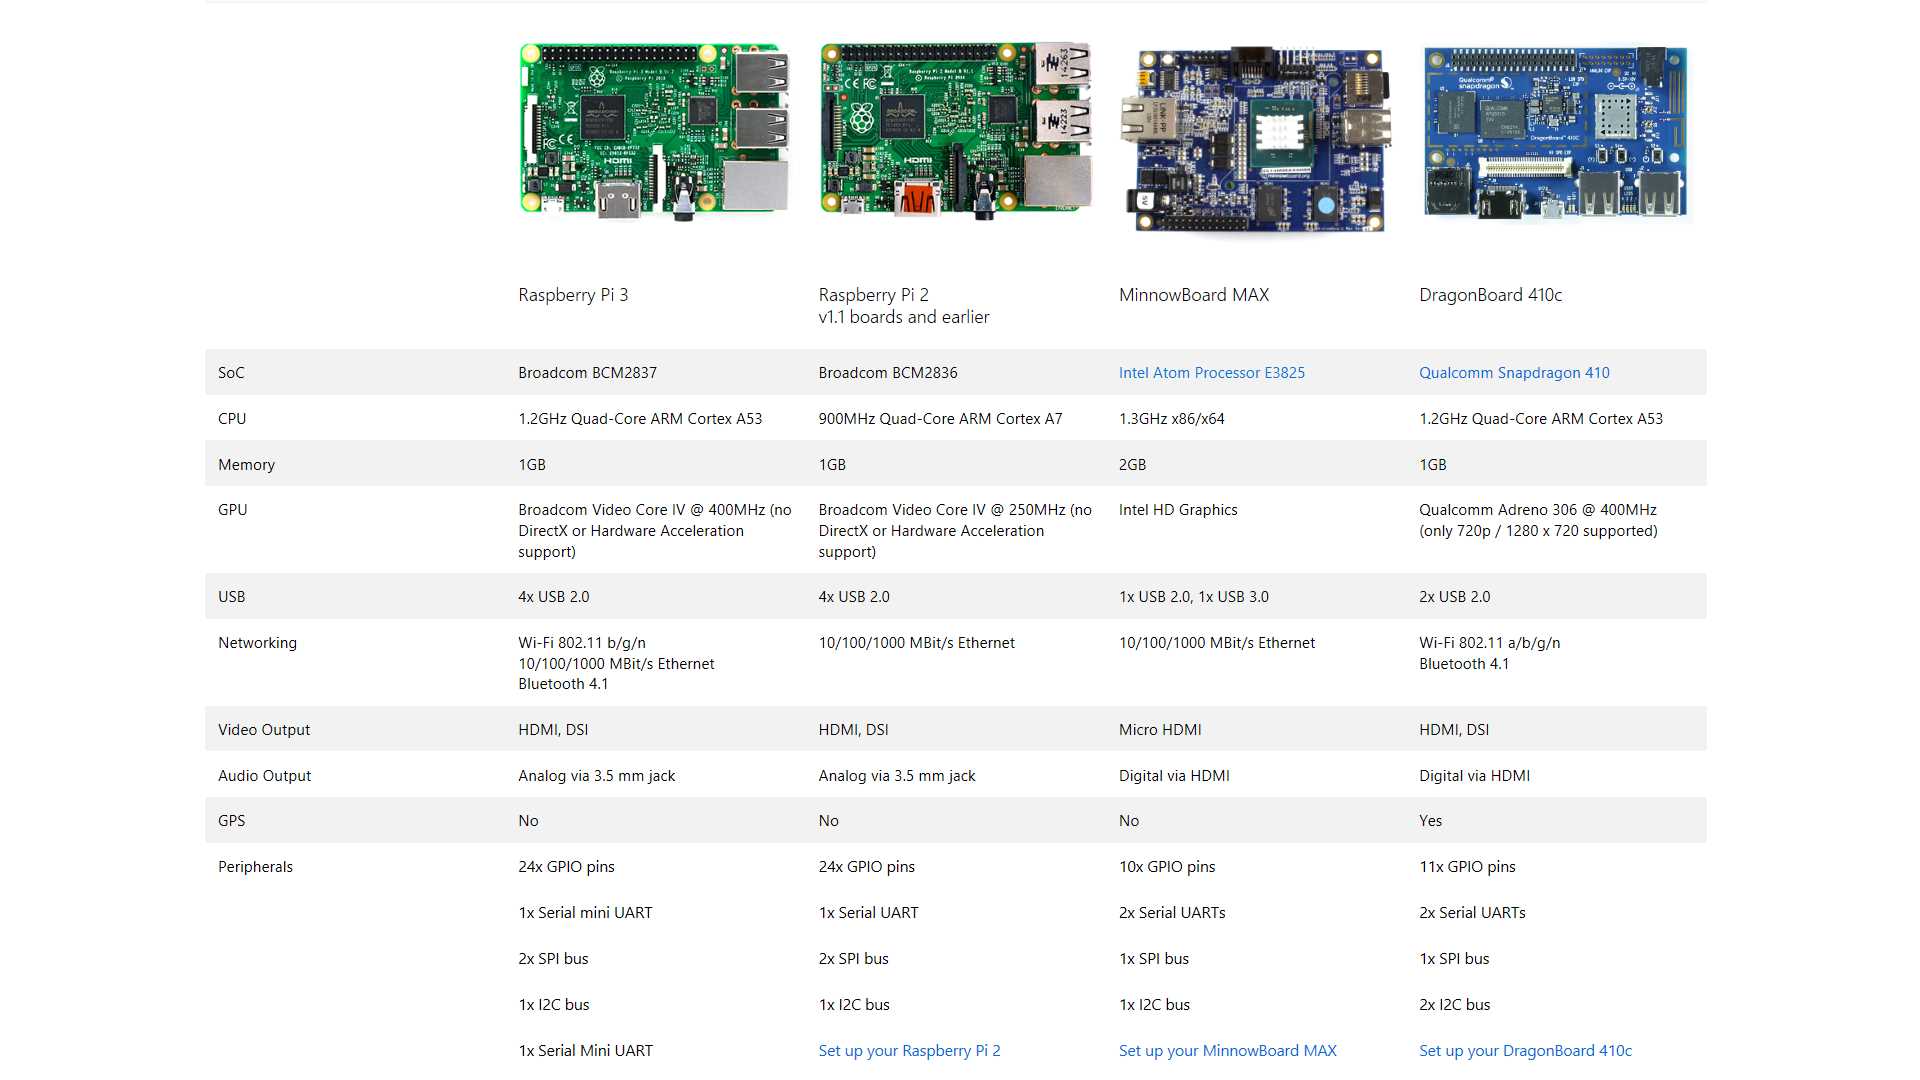Click the Micro HDMI cell
This screenshot has width=1920, height=1080.
click(x=1160, y=730)
